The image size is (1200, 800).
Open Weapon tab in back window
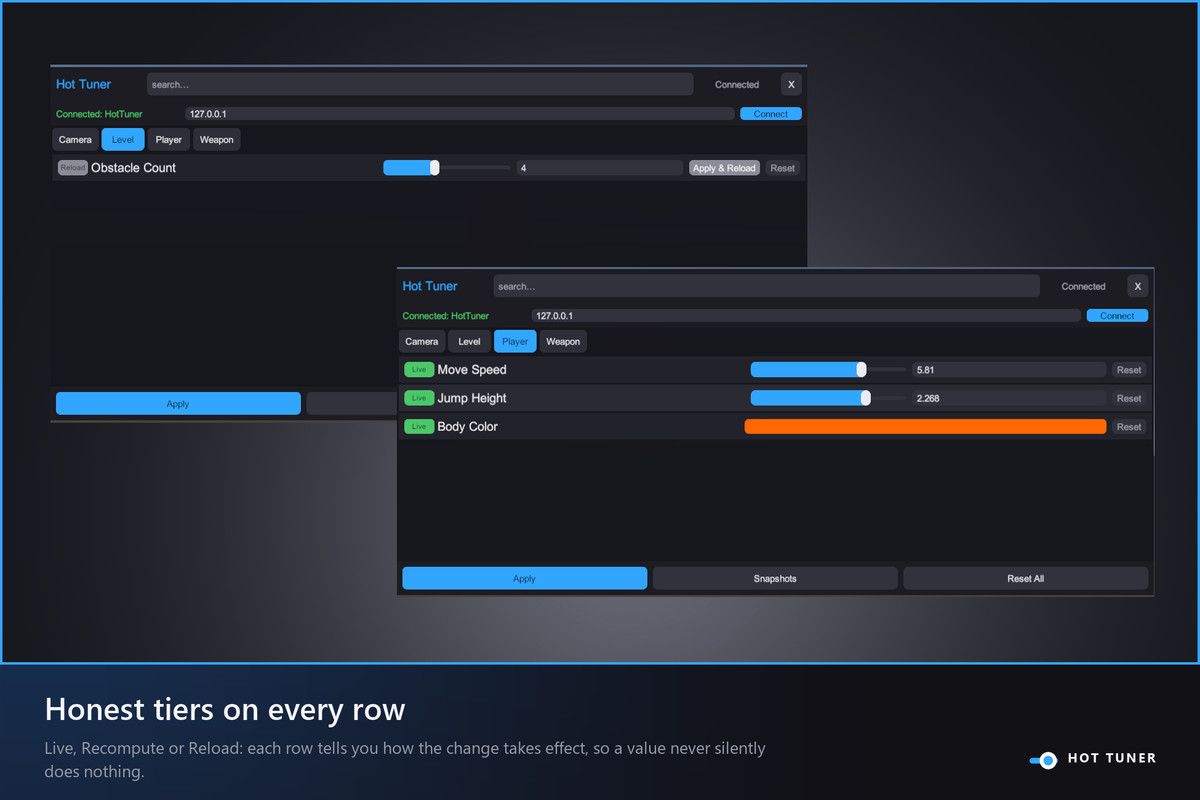pos(217,140)
